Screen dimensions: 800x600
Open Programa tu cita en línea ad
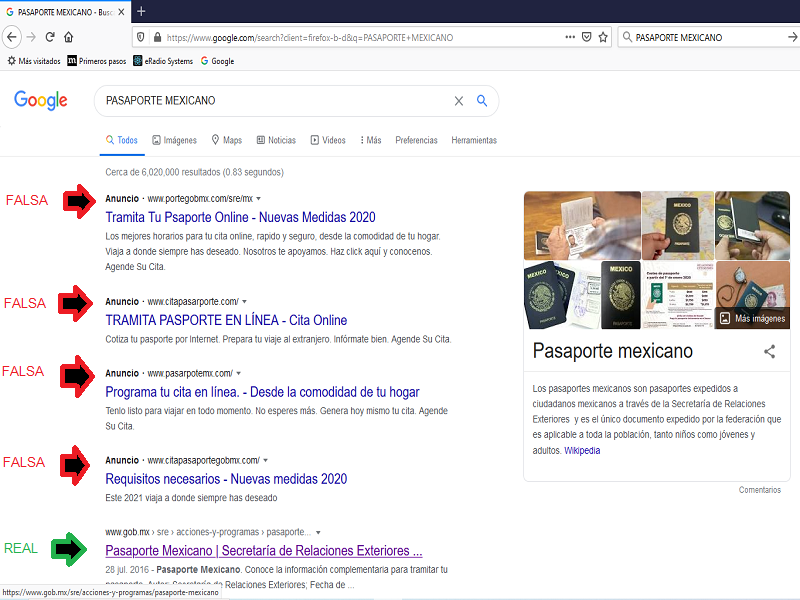click(262, 392)
